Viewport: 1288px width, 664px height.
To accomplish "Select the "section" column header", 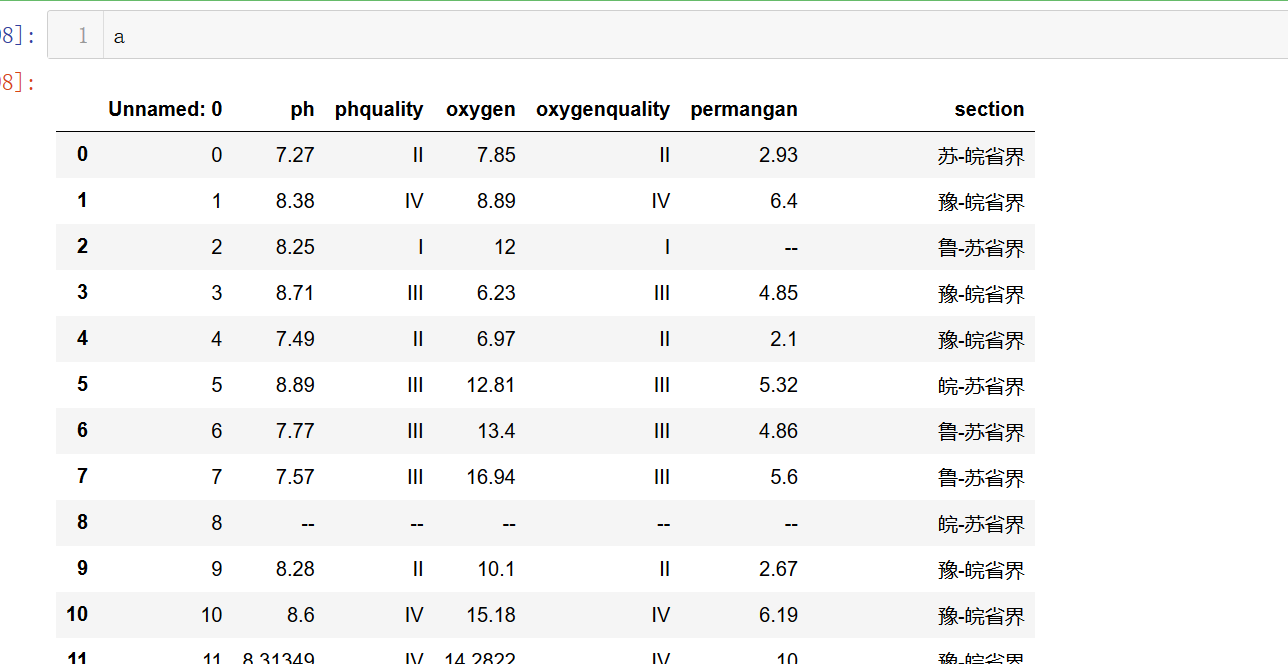I will 988,109.
